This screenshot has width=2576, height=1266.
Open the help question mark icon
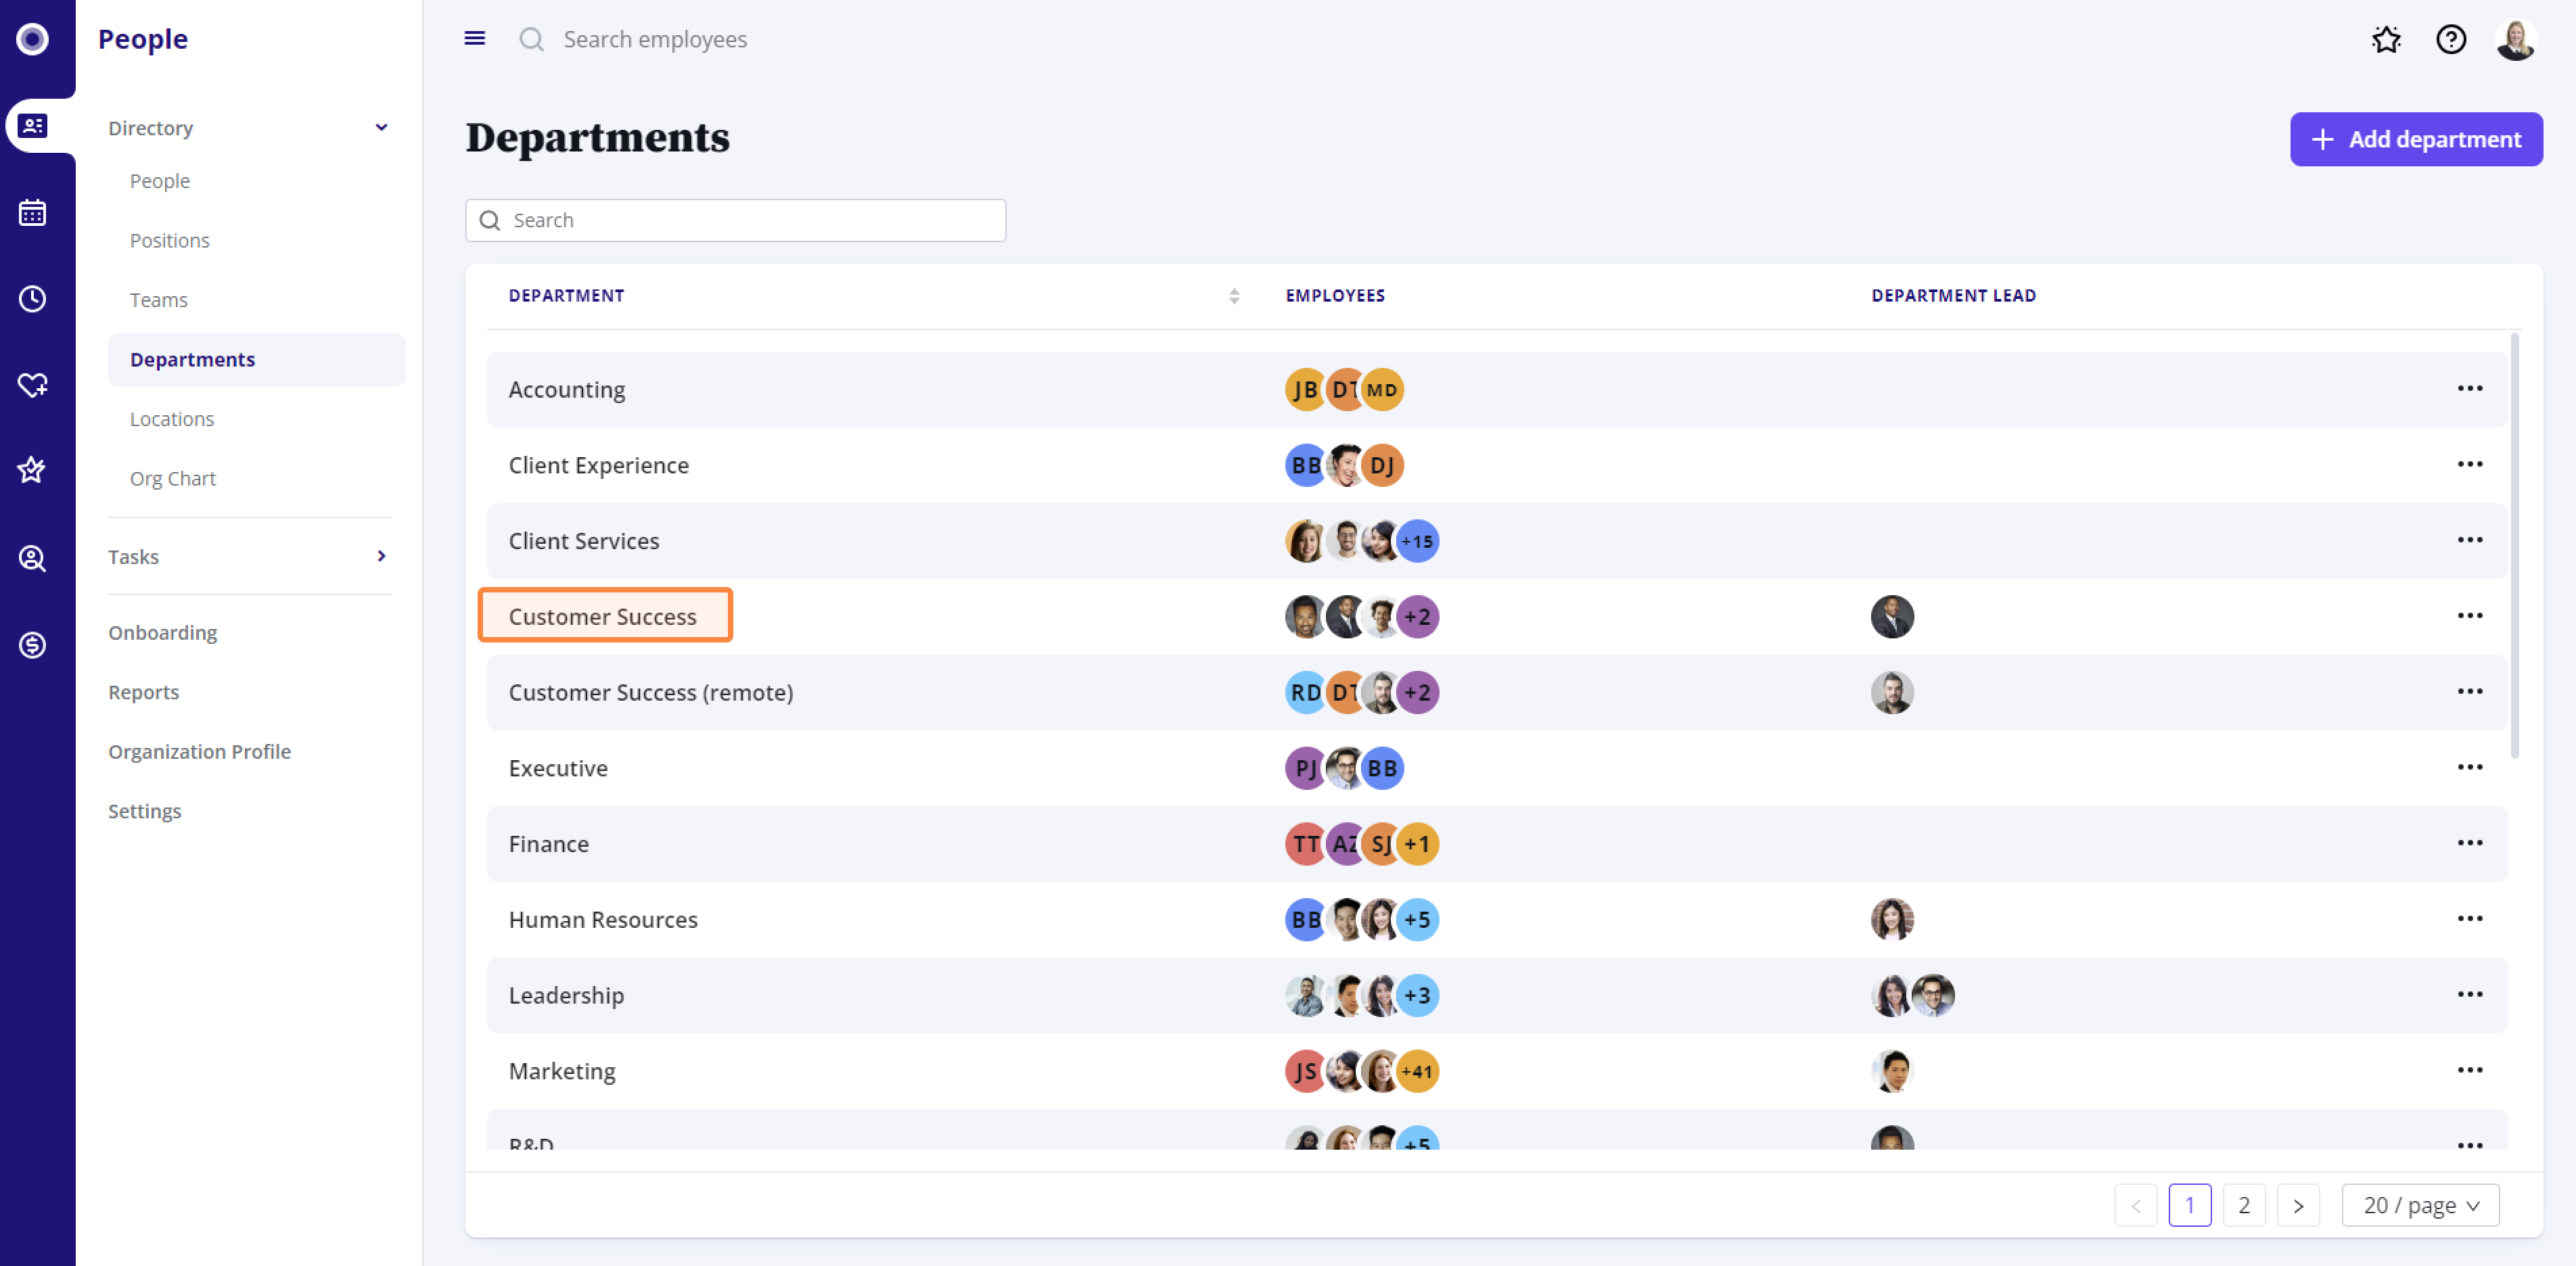click(x=2450, y=39)
